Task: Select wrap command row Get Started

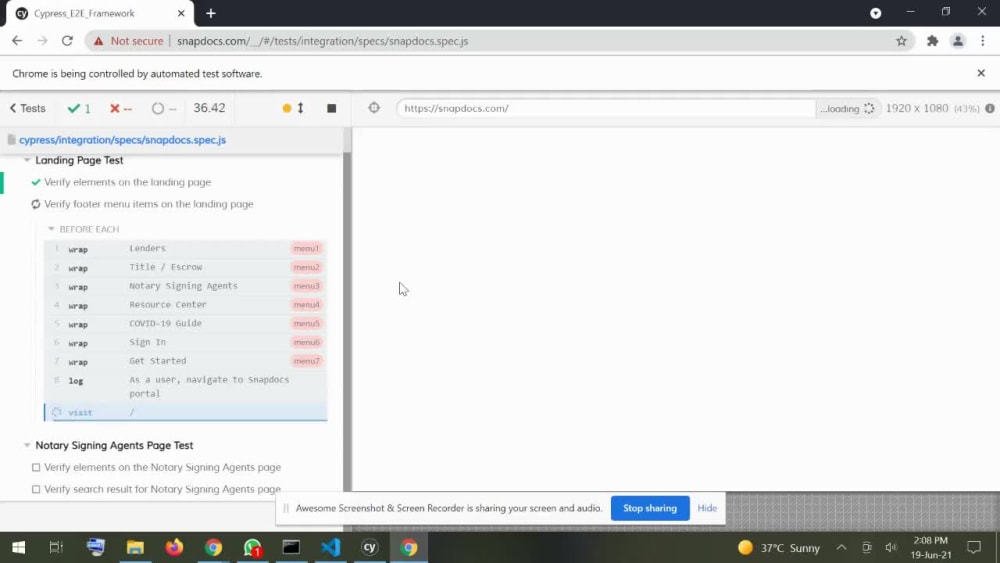Action: tap(186, 361)
